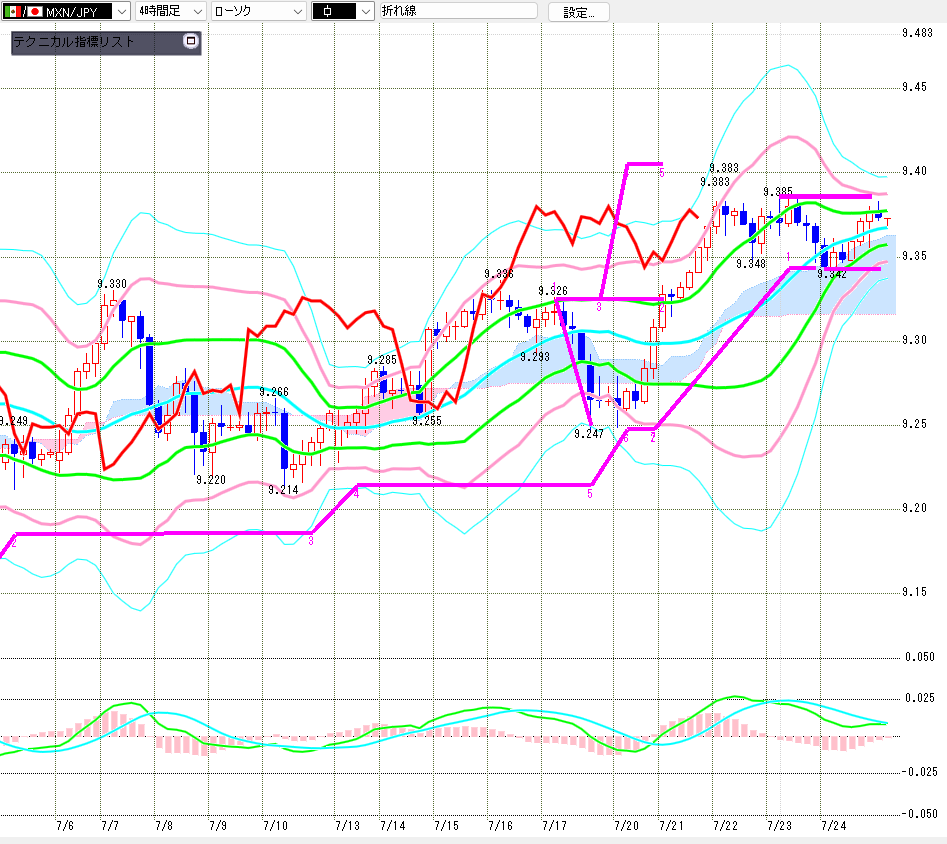Expand the 4時間足 timeframe dropdown
Viewport: 947px width, 844px height.
171,11
